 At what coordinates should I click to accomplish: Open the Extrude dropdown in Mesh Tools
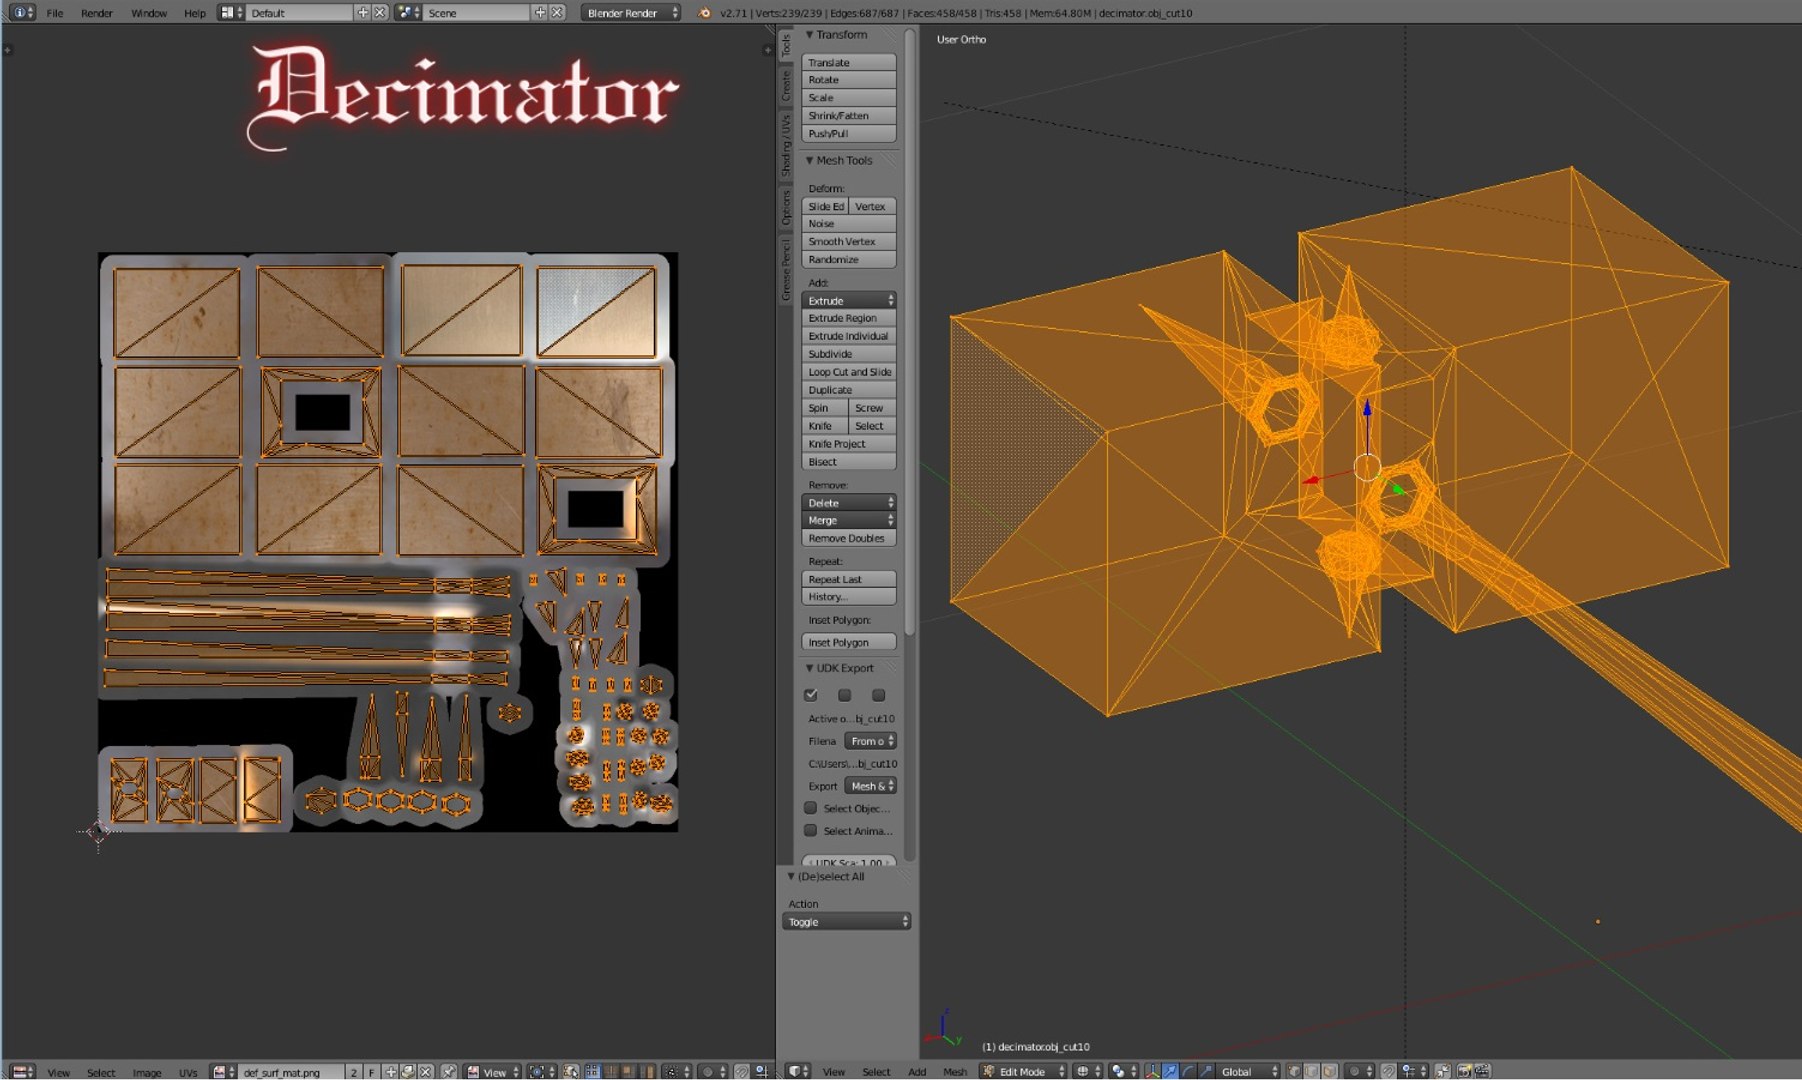(x=849, y=300)
